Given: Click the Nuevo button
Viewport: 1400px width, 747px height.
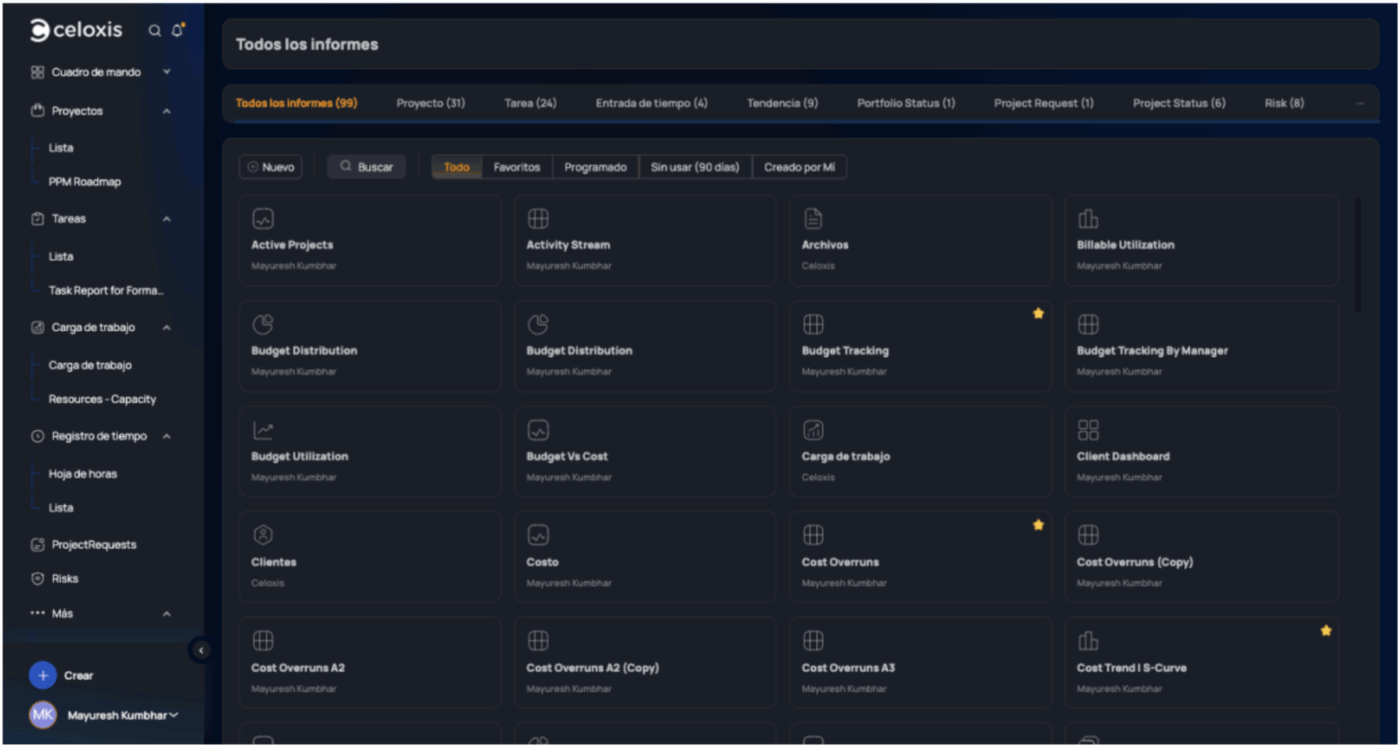Looking at the screenshot, I should 270,167.
